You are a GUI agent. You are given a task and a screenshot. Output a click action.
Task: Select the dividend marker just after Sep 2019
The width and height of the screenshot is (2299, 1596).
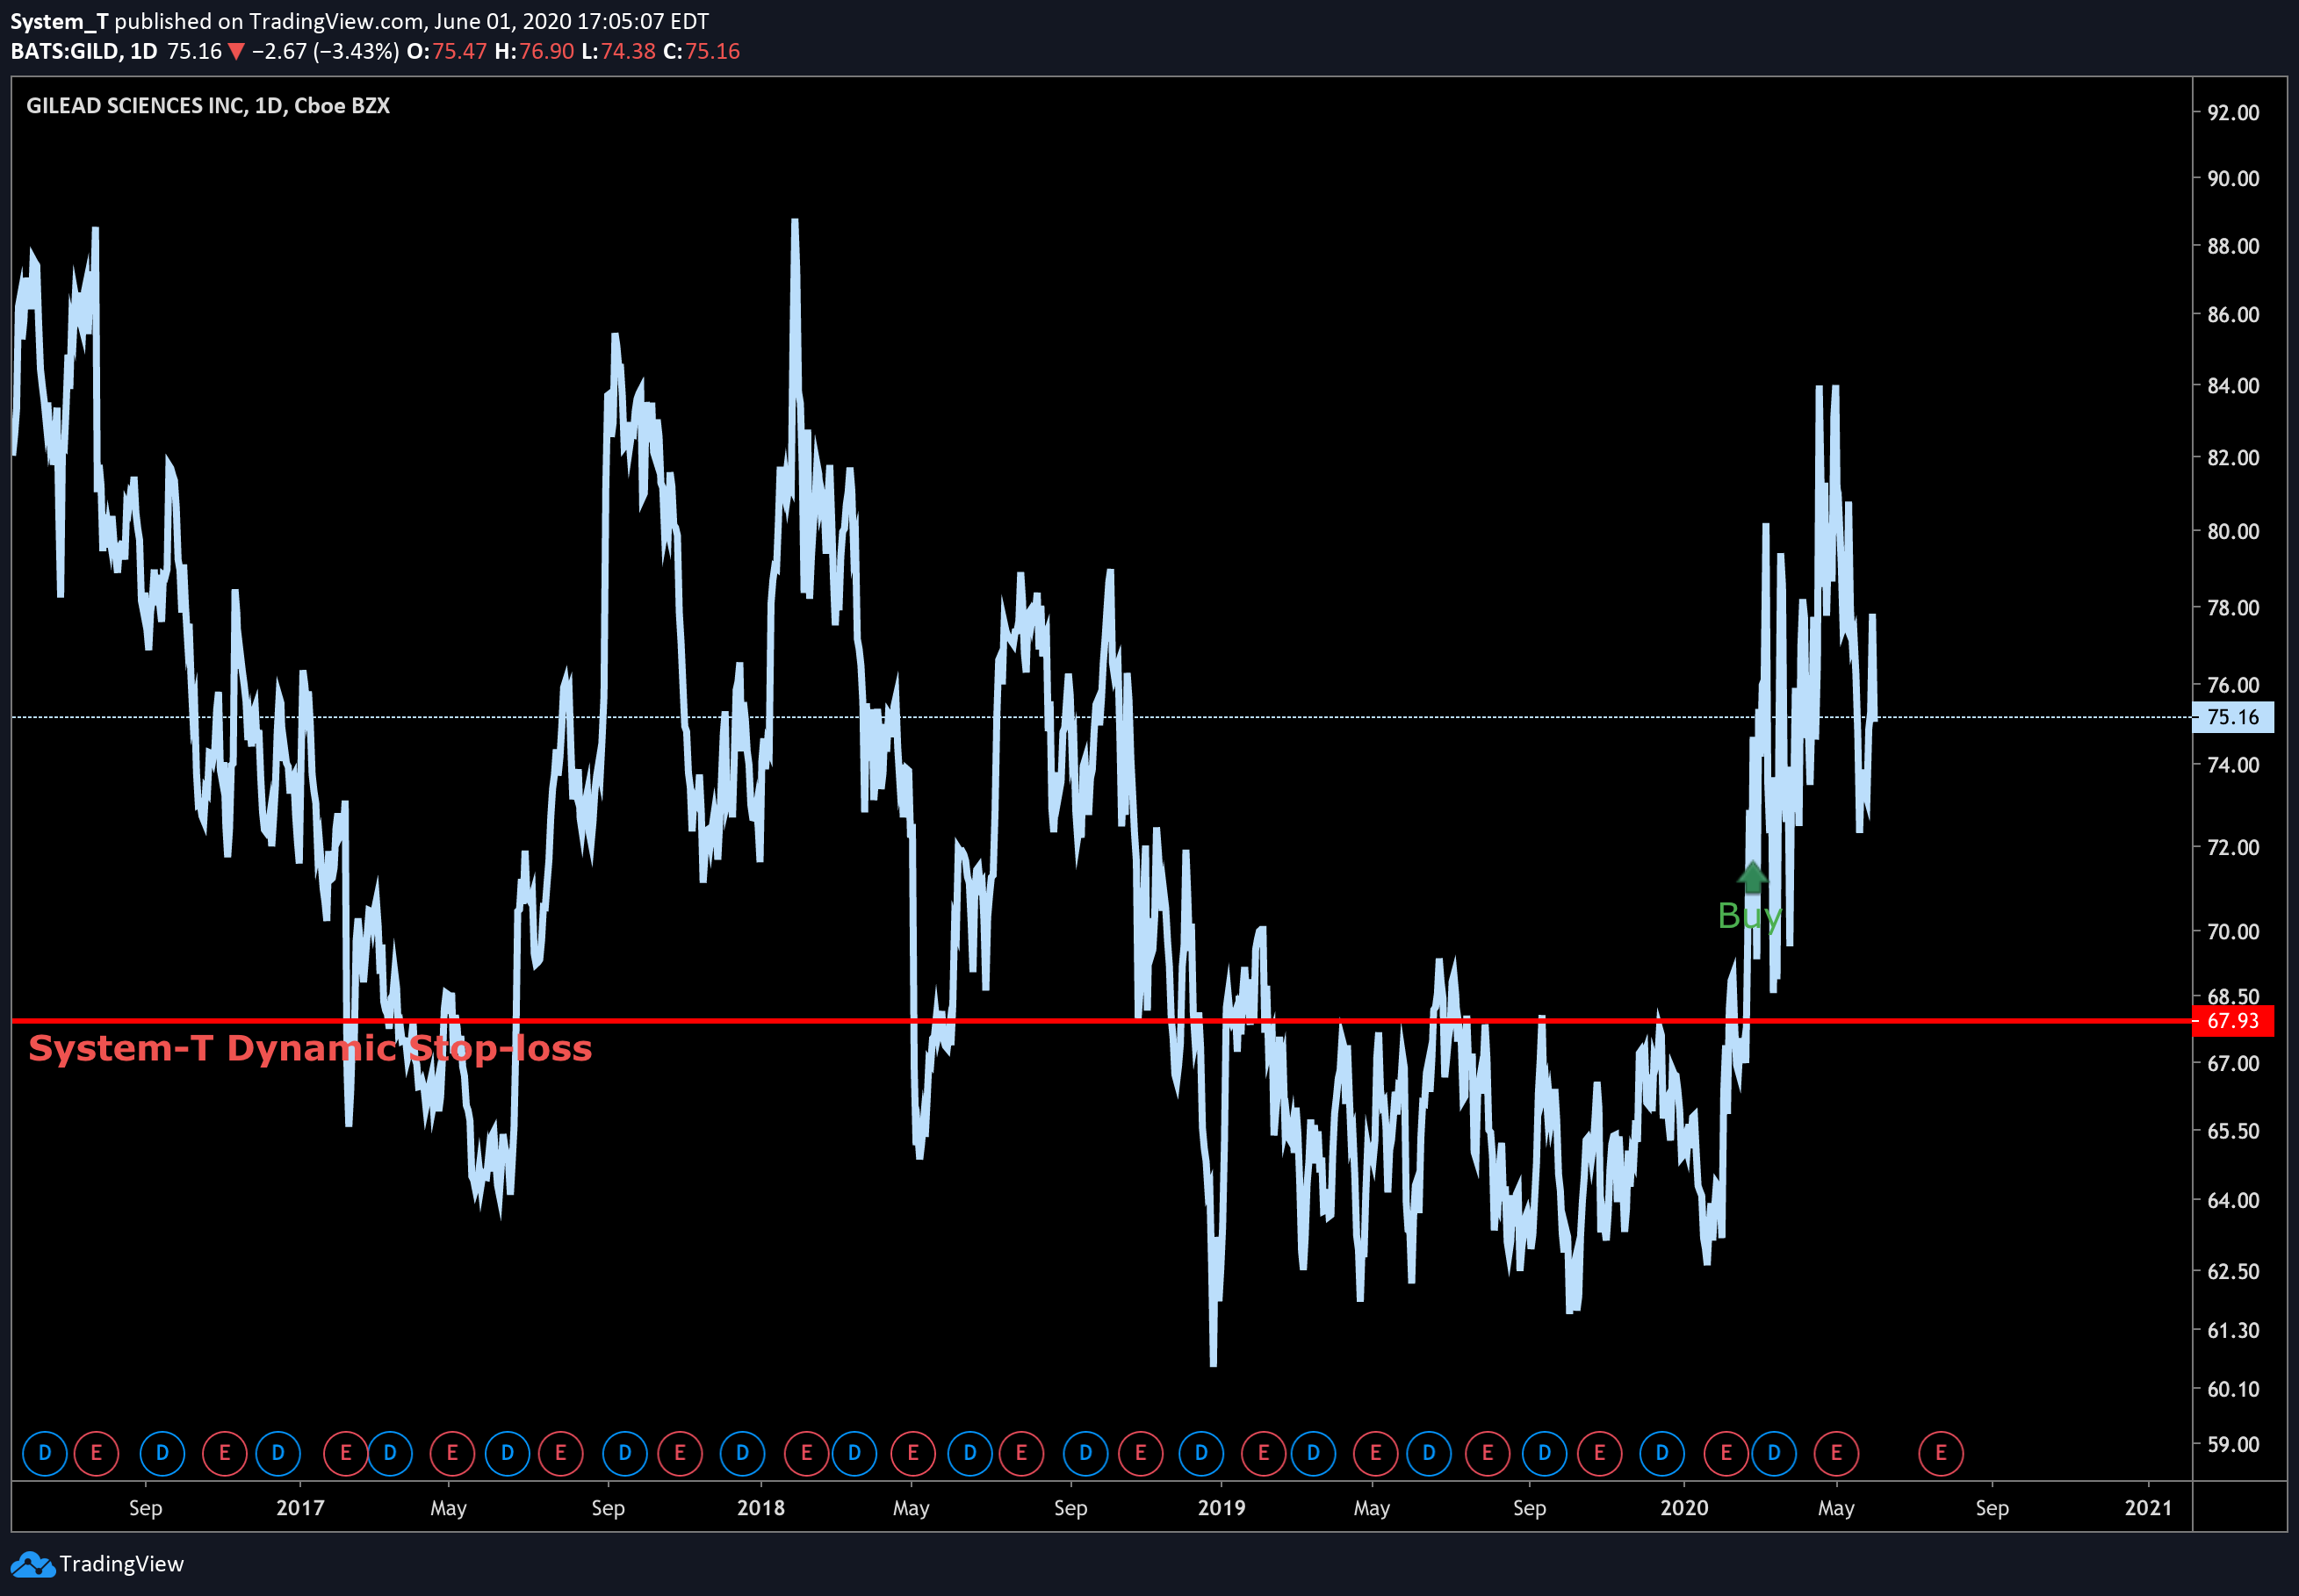(1544, 1453)
